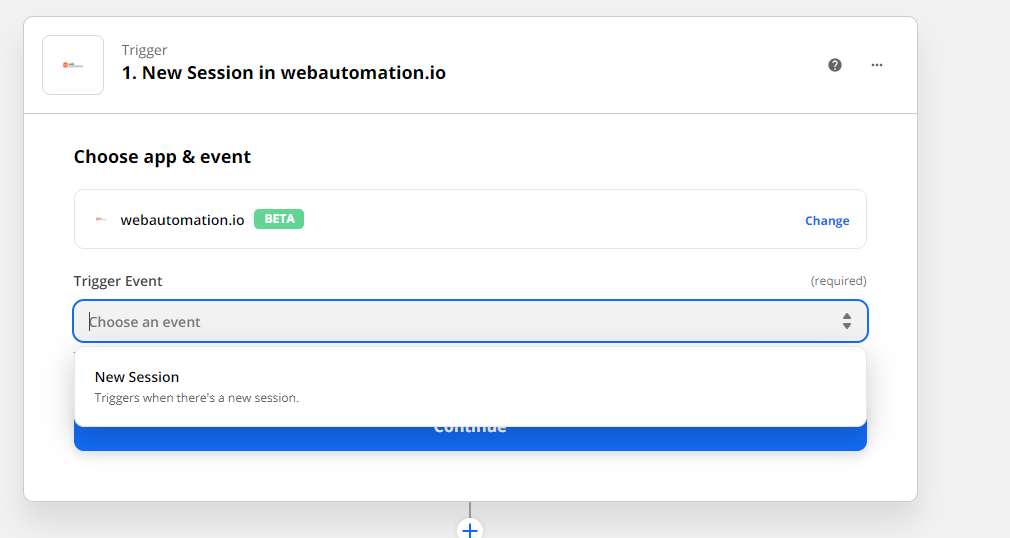Select the New Session event option

click(470, 387)
